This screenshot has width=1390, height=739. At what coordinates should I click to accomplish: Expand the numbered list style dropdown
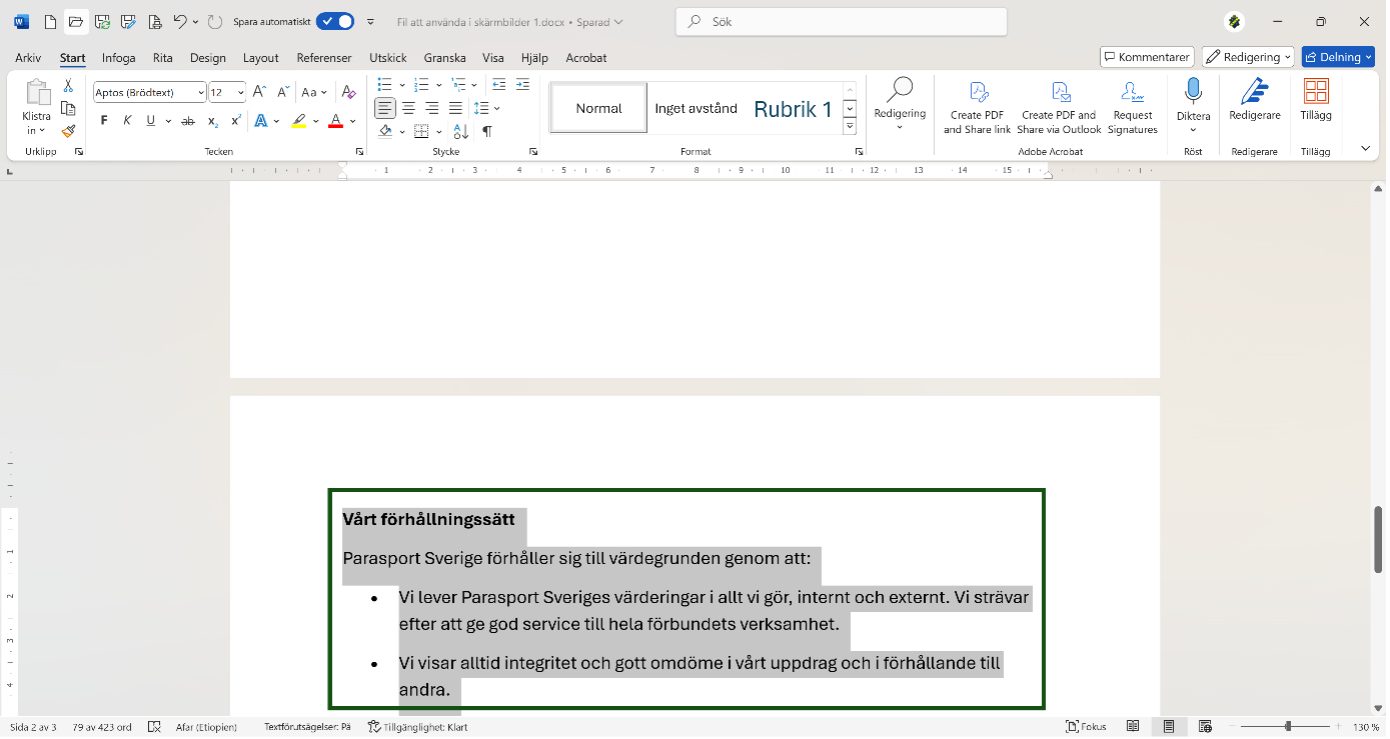pyautogui.click(x=439, y=85)
